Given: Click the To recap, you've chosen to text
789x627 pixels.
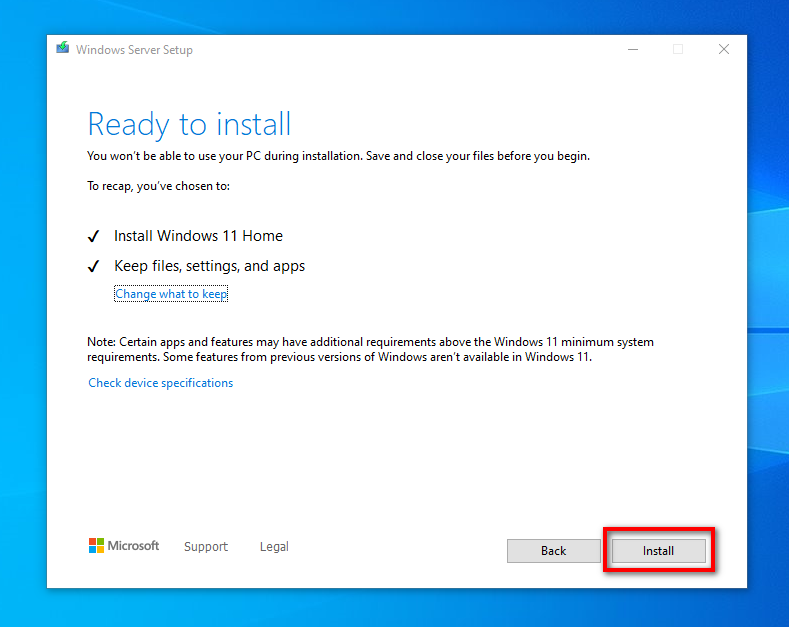Looking at the screenshot, I should coord(159,186).
